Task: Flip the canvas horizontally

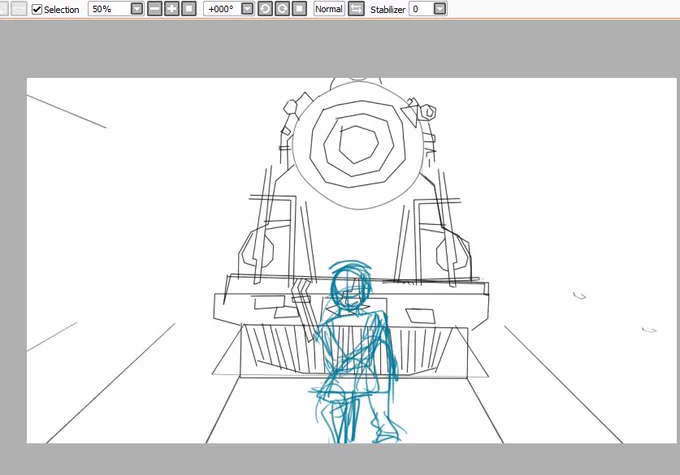Action: [356, 9]
